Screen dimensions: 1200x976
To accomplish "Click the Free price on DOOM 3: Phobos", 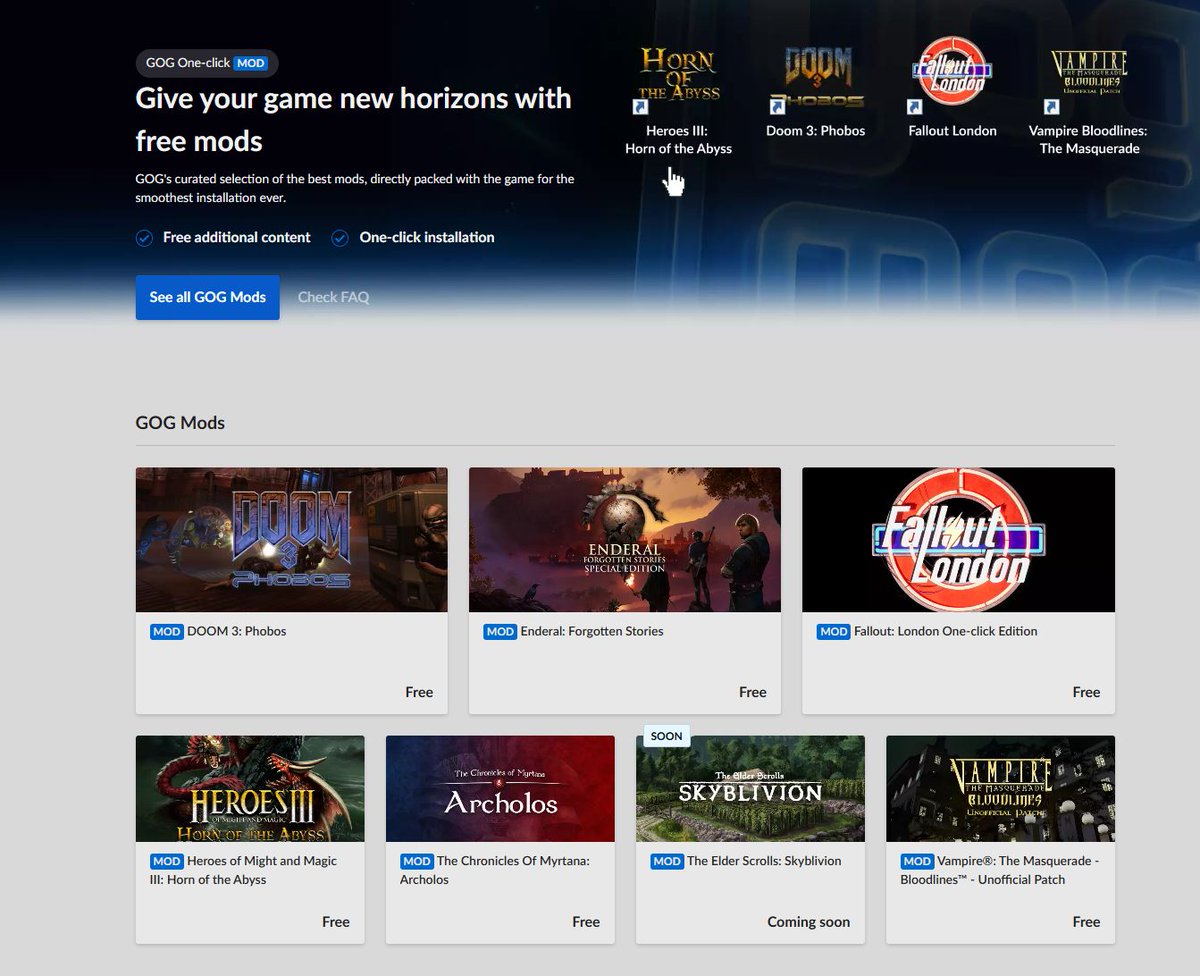I will (x=419, y=692).
